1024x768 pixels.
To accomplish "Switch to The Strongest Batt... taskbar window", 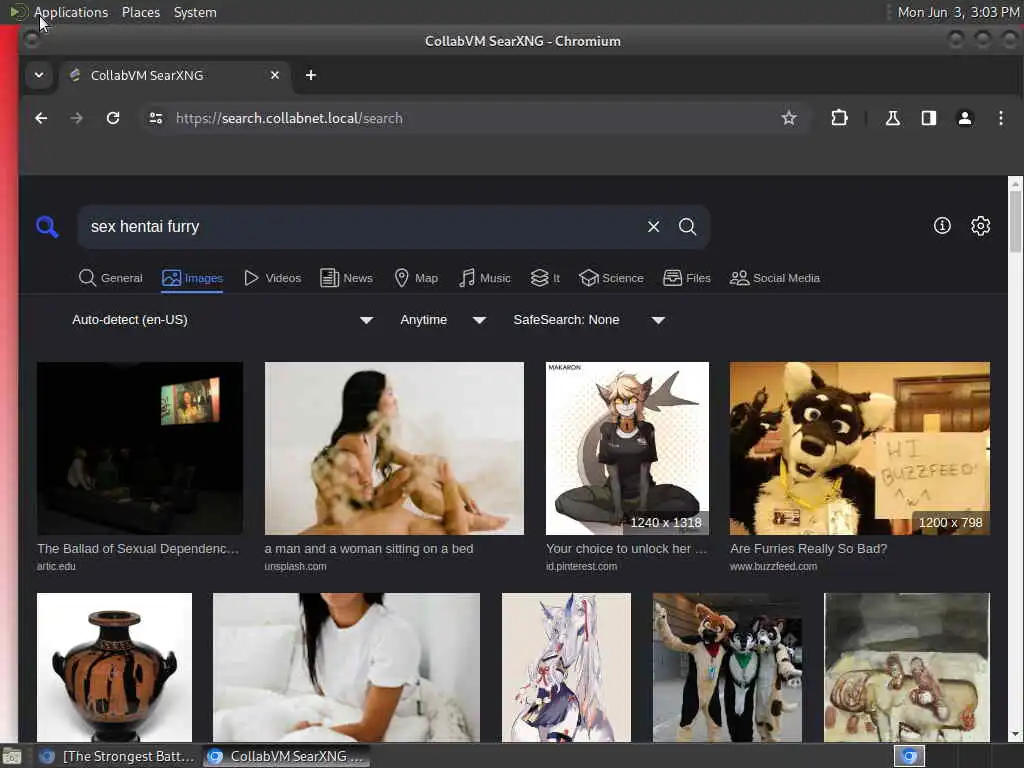I will pos(117,756).
